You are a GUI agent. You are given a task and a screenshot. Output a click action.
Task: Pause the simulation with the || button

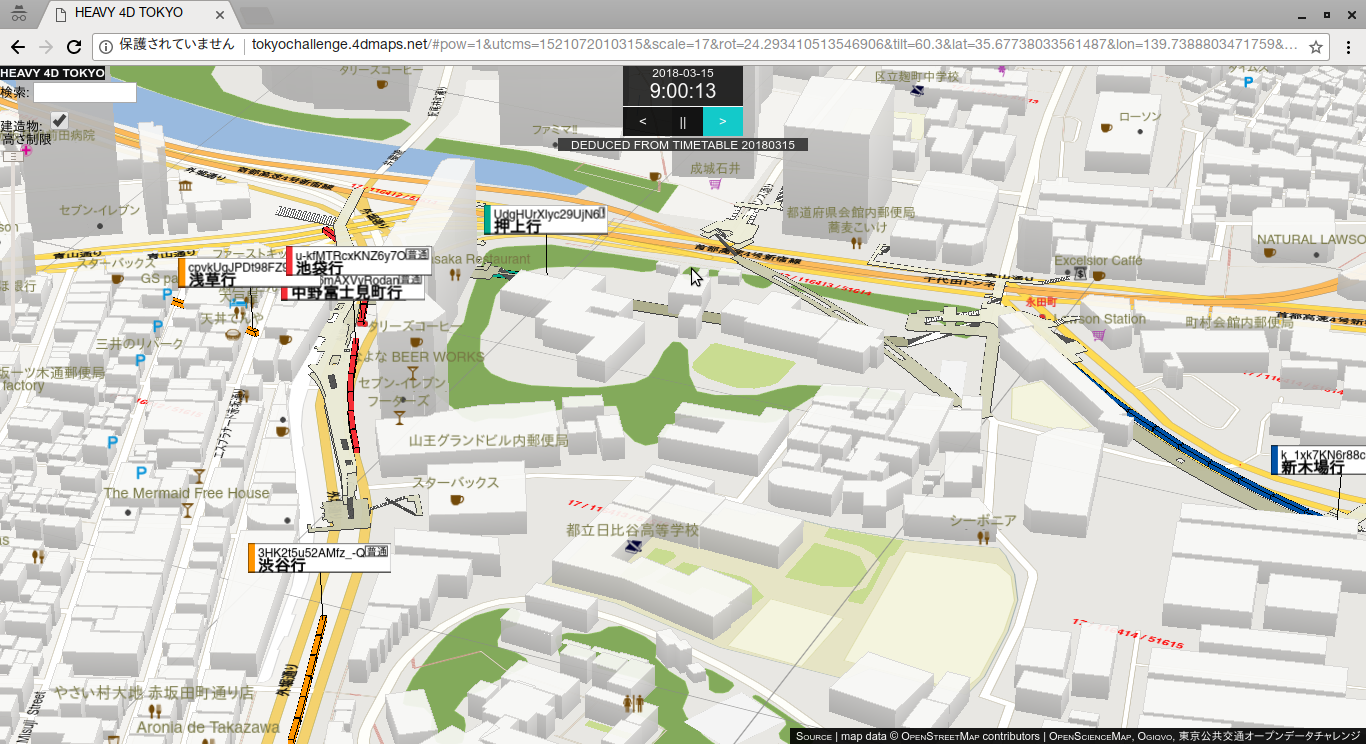[x=683, y=121]
